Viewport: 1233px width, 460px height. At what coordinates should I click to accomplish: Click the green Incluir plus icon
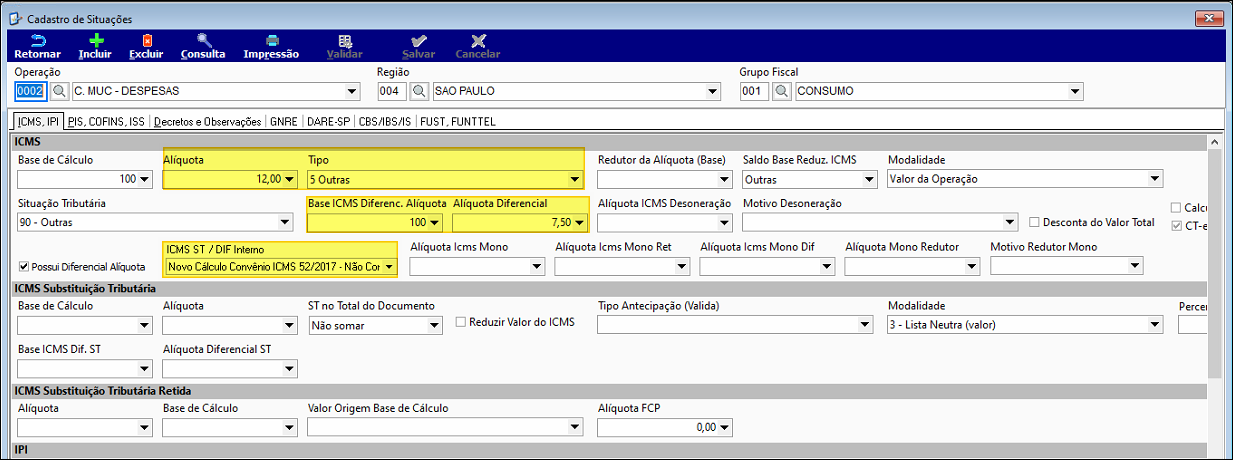point(96,41)
